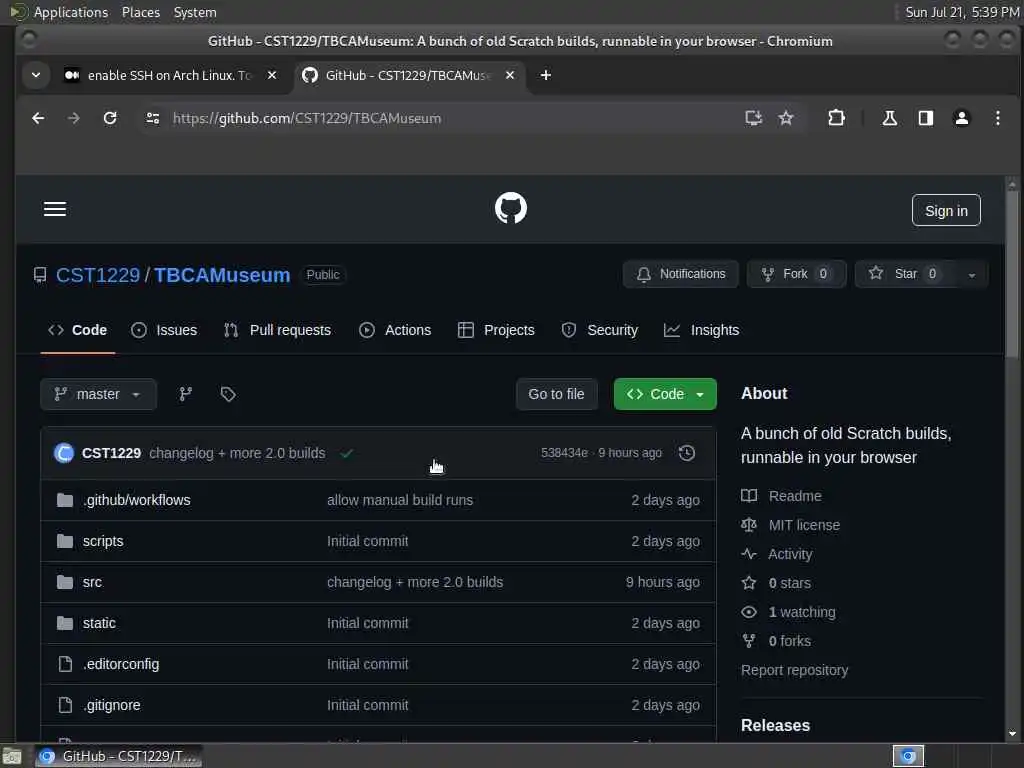
Task: Go back with browser back arrow
Action: pos(39,118)
